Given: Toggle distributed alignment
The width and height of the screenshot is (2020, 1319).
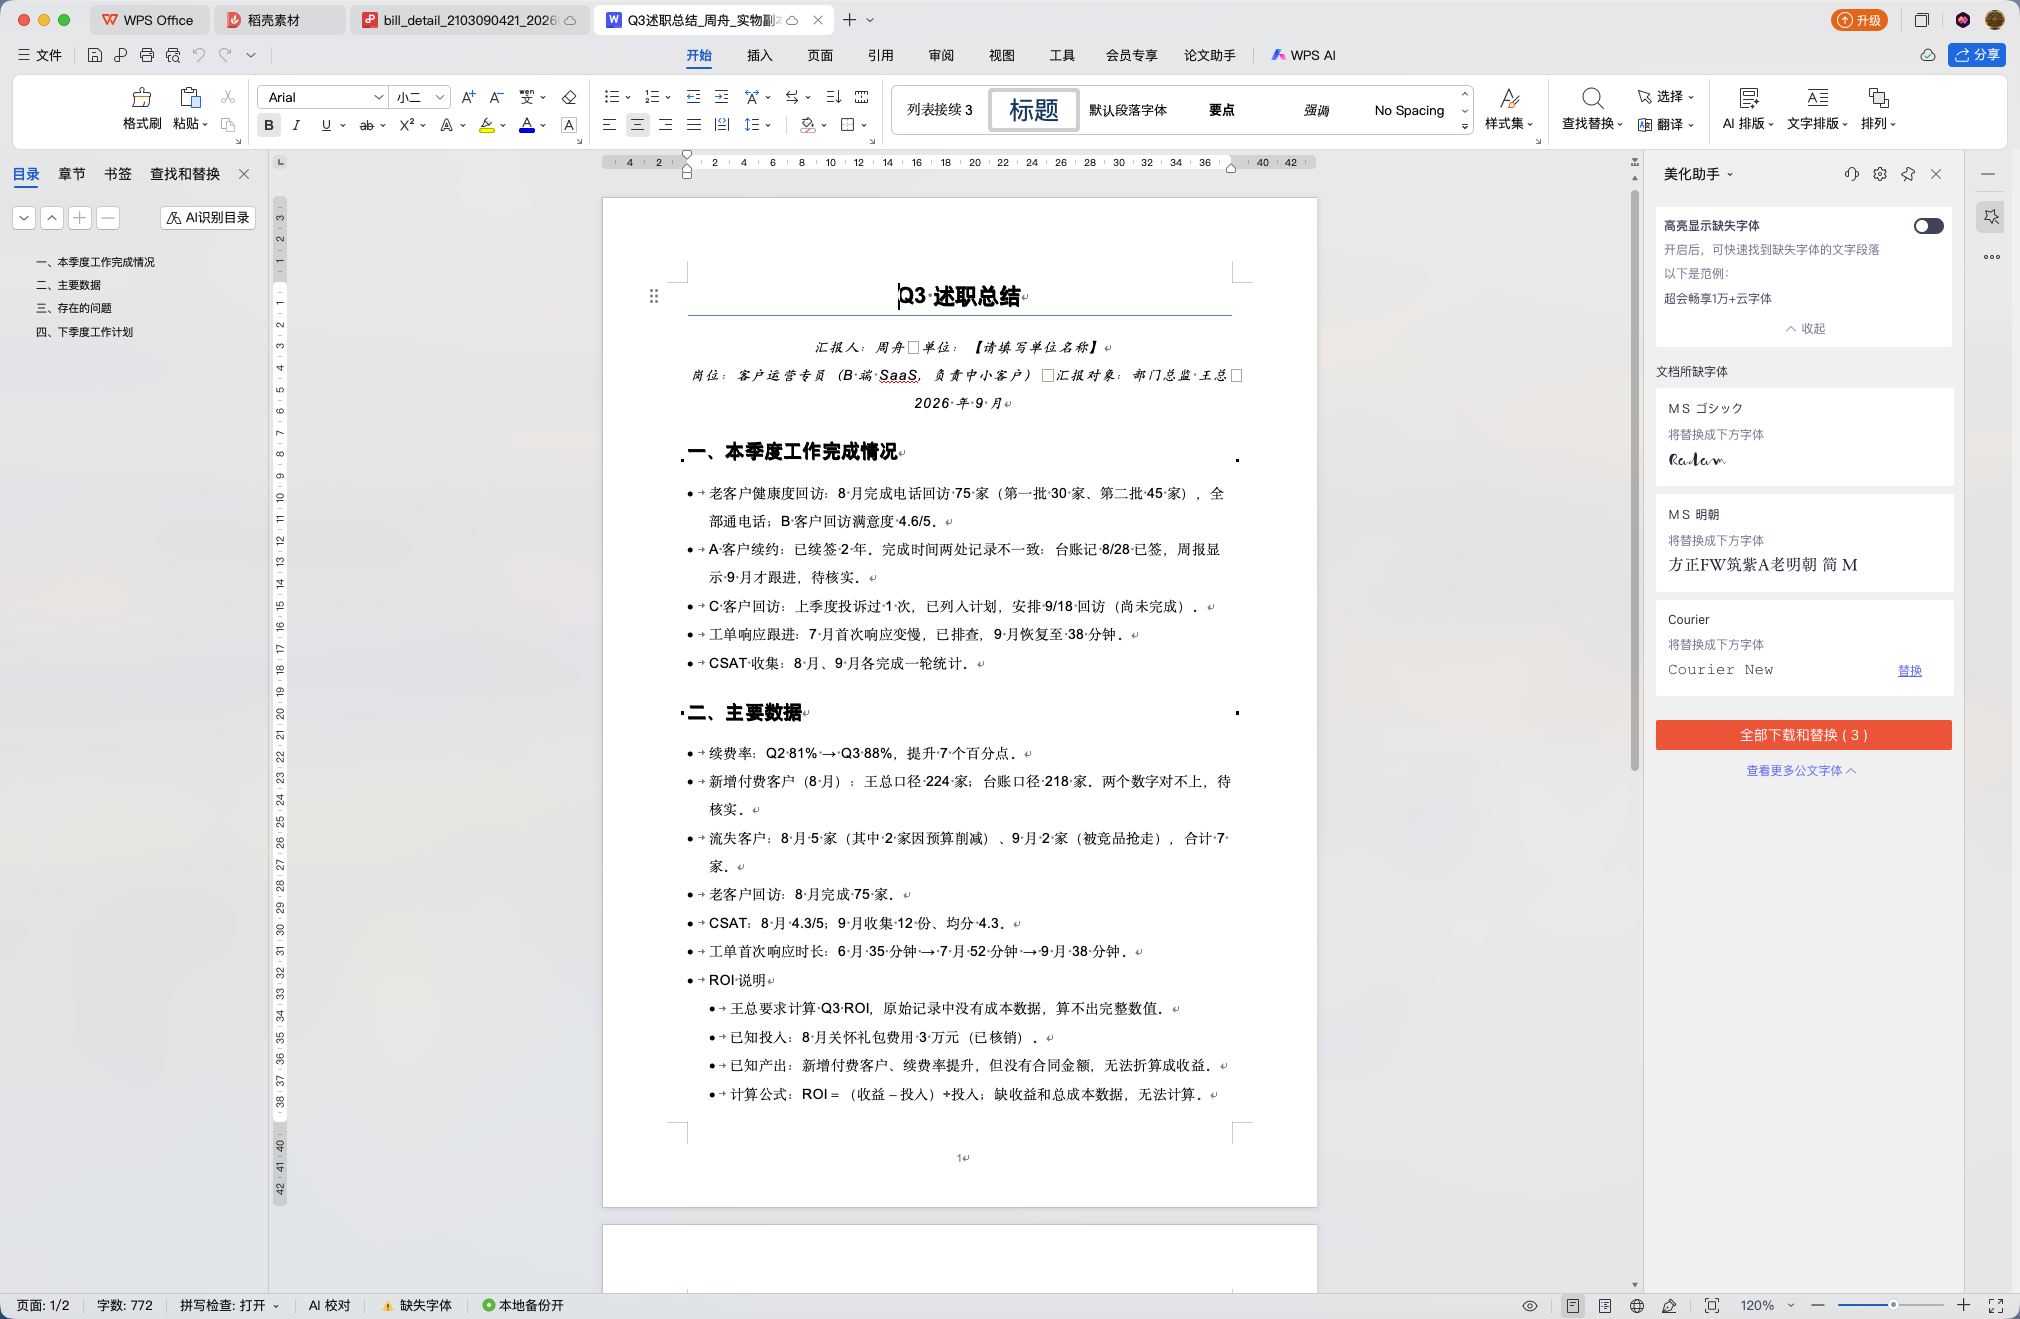Looking at the screenshot, I should [x=721, y=125].
